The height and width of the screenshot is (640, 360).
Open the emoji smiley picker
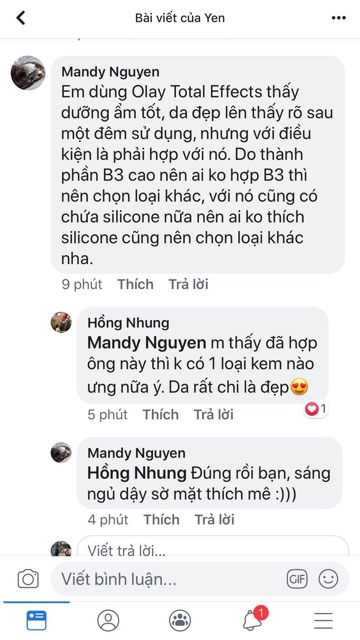328,579
